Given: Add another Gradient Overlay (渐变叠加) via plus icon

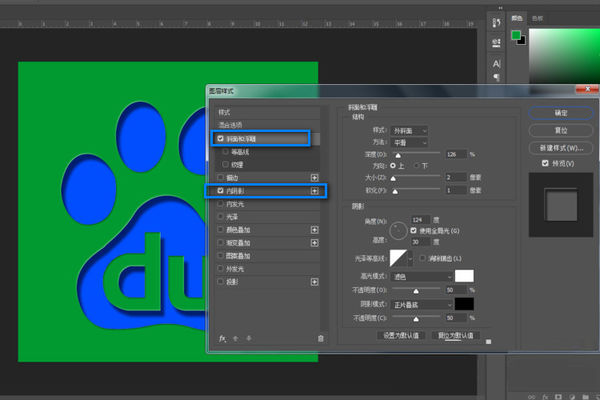Looking at the screenshot, I should 315,243.
